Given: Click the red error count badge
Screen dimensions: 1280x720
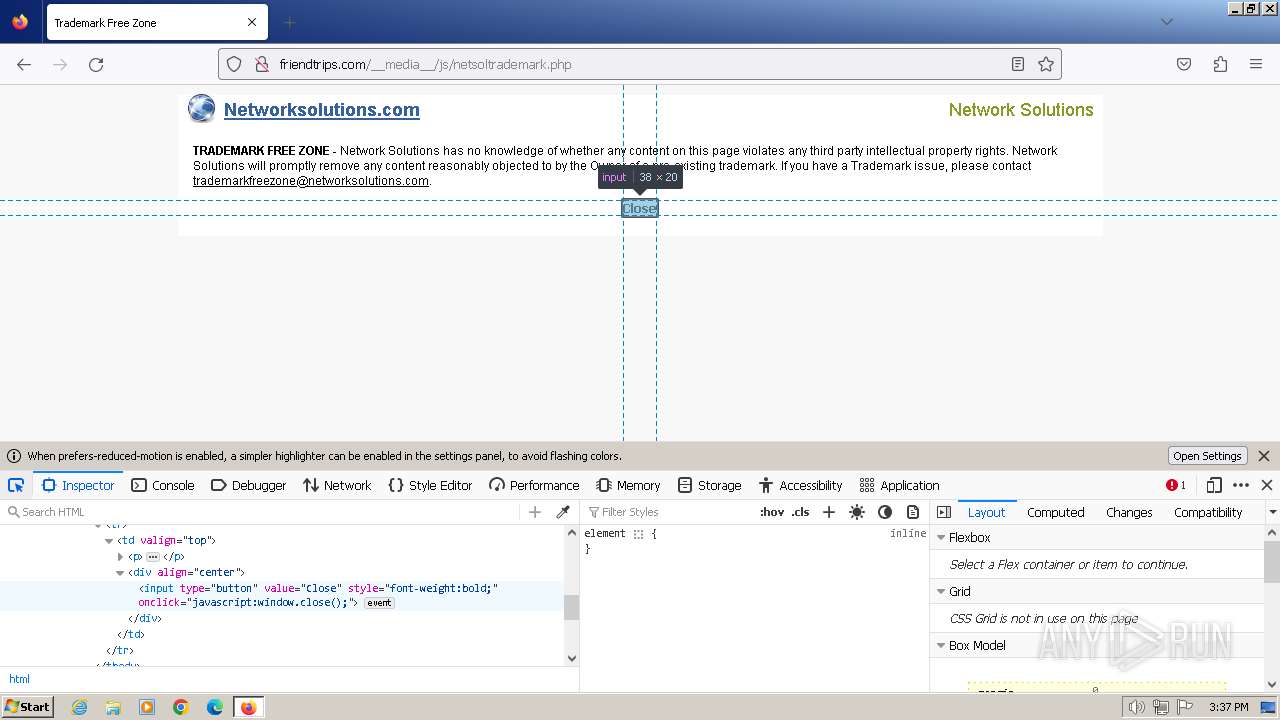Looking at the screenshot, I should pos(1176,485).
